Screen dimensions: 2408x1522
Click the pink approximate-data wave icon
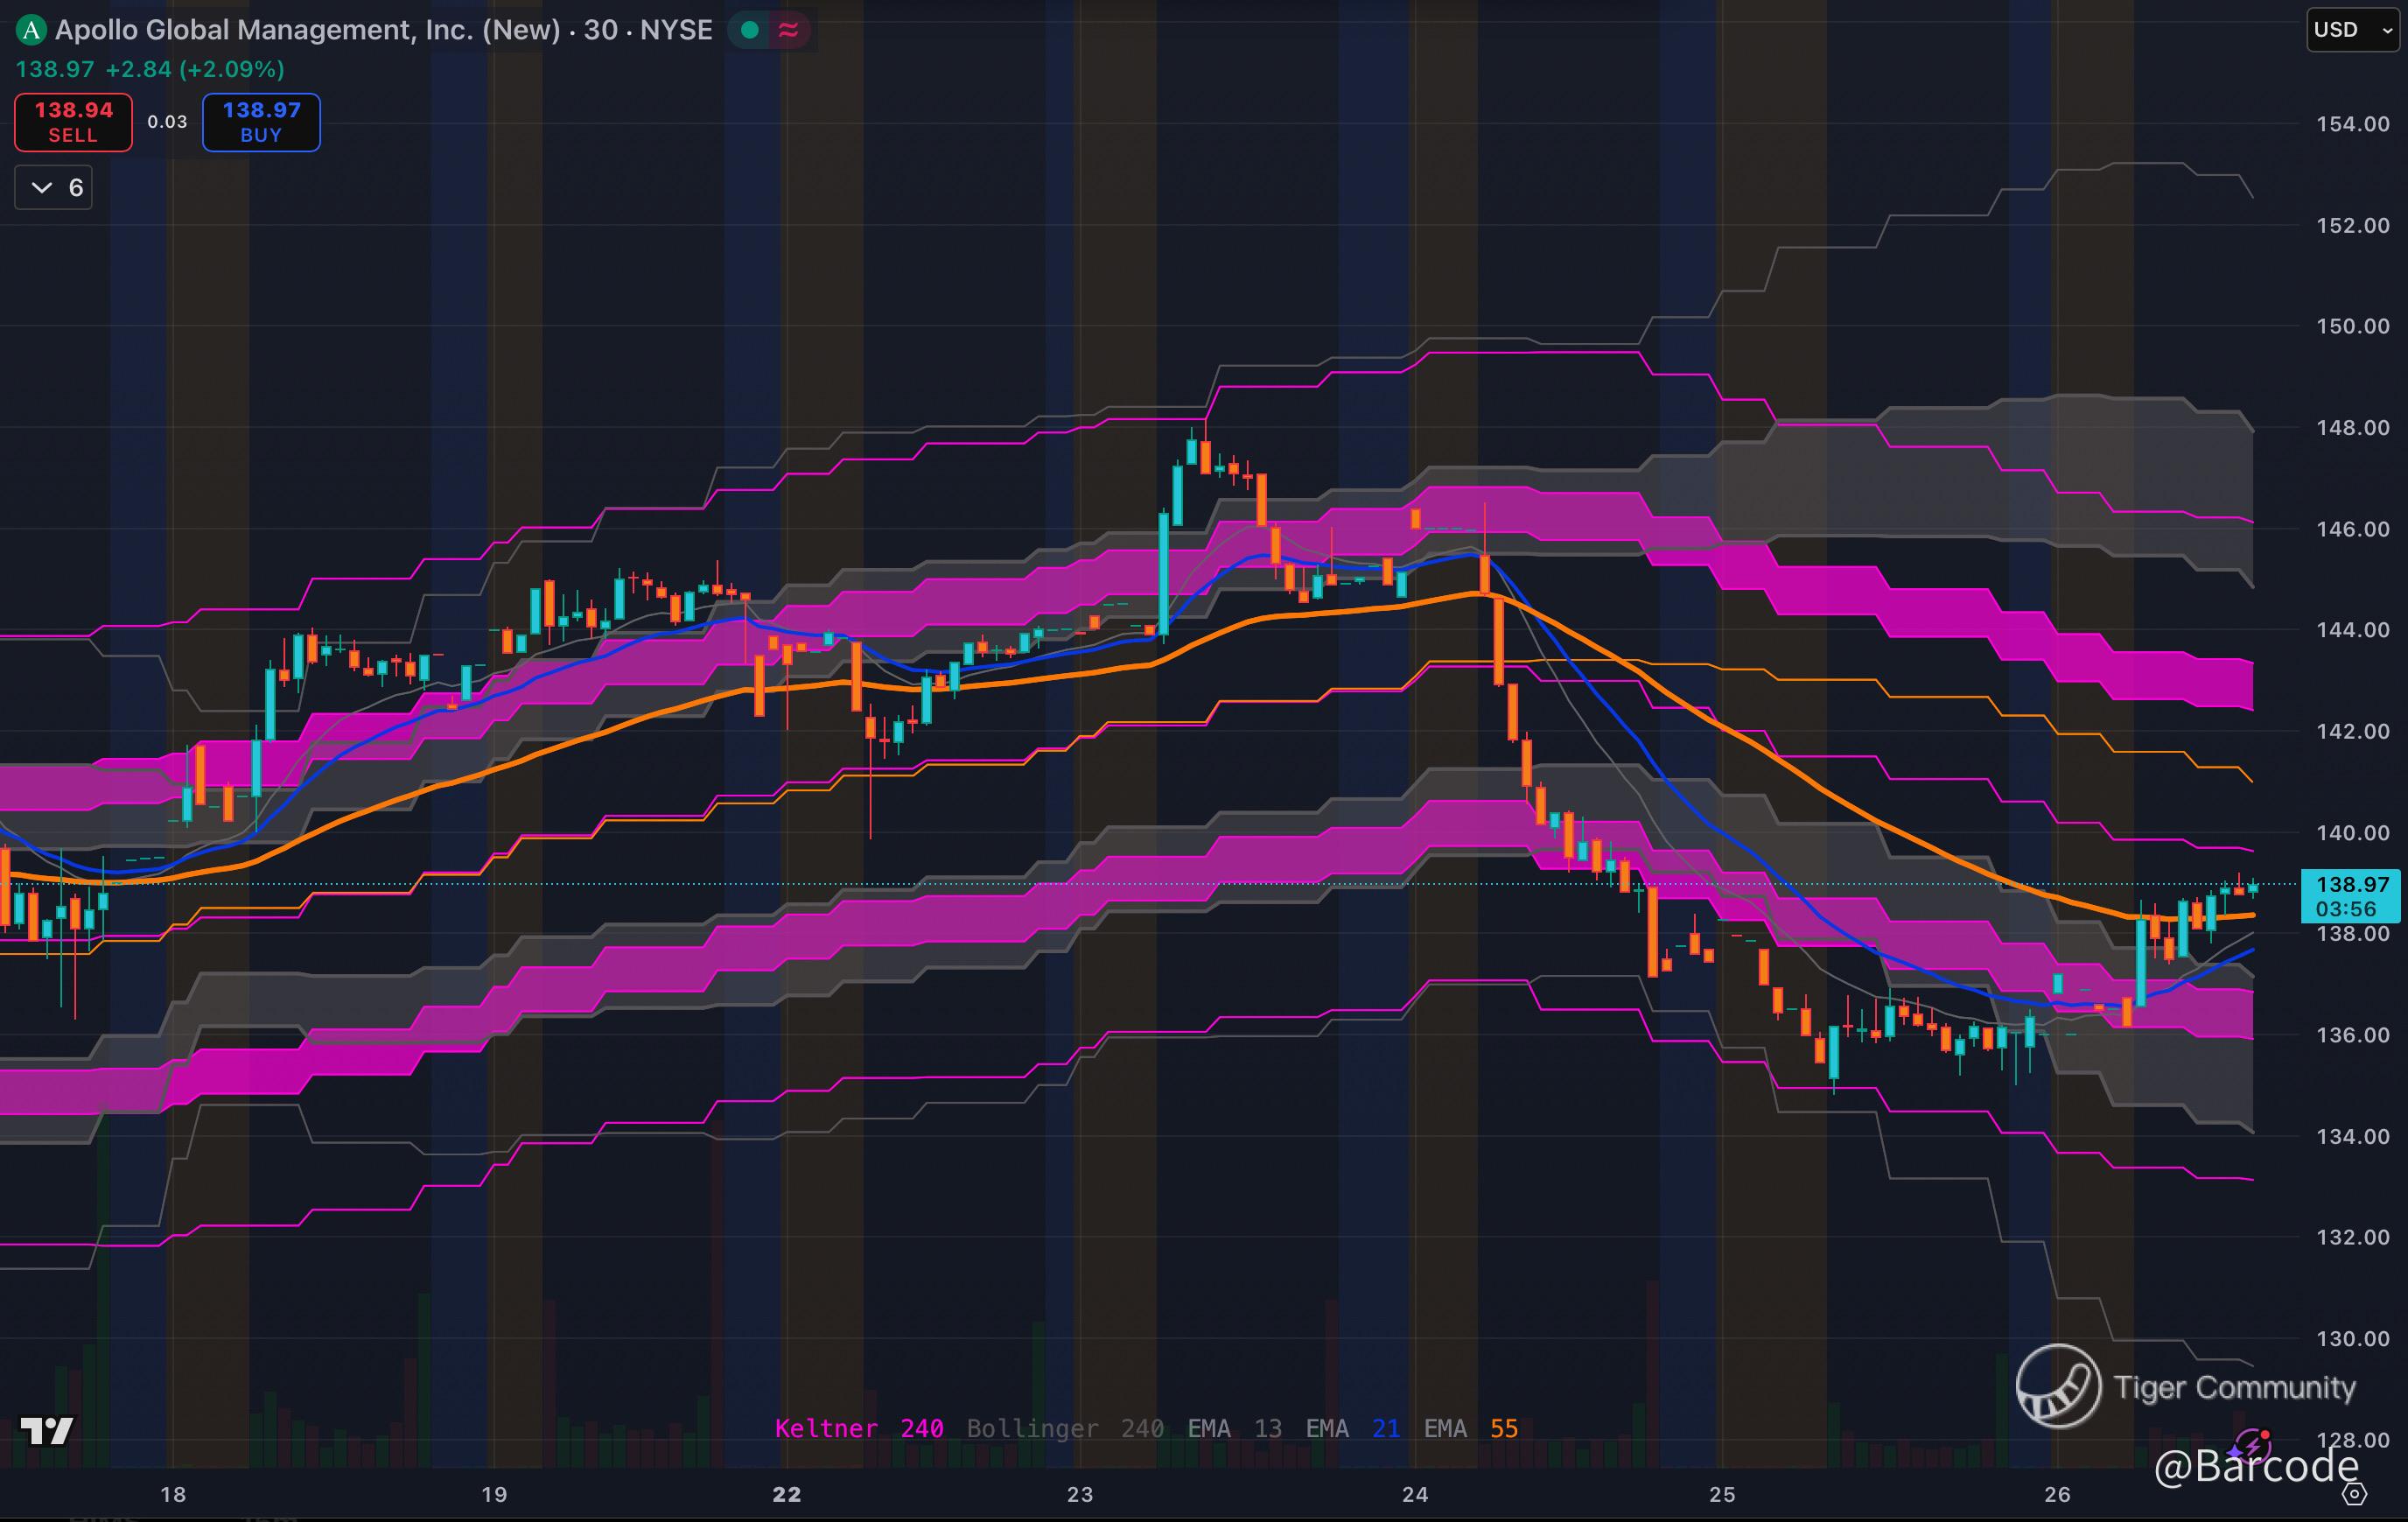pyautogui.click(x=789, y=30)
